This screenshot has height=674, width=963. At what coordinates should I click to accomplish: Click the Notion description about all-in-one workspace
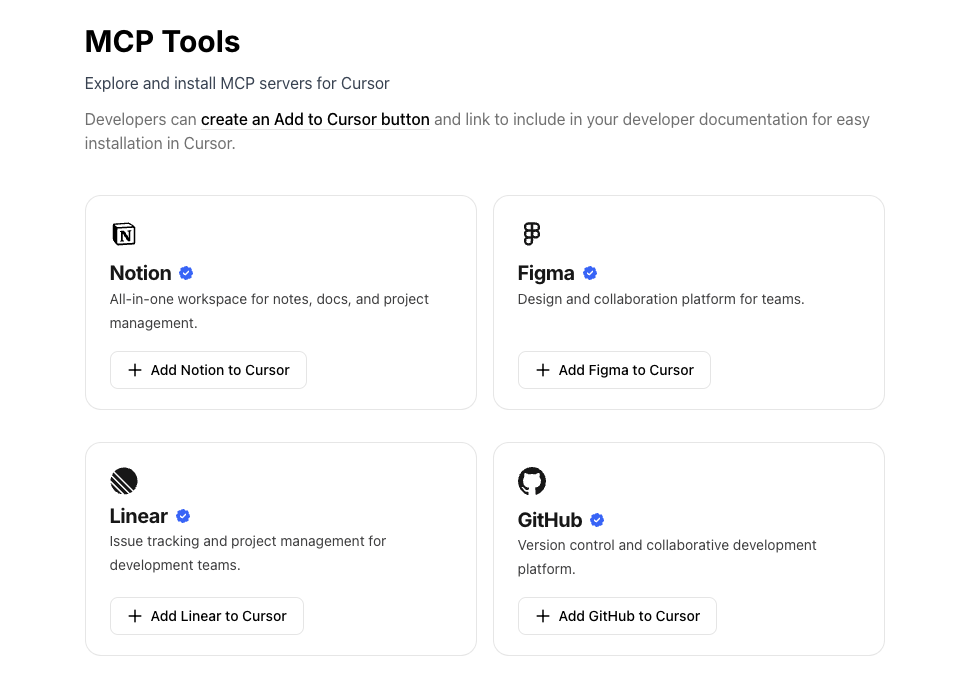(269, 311)
